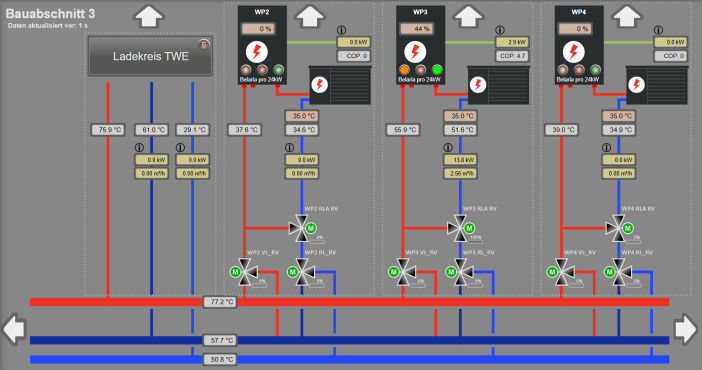Click the WP4 VL_RV valve
Image resolution: width=702 pixels, height=370 pixels.
pyautogui.click(x=561, y=271)
